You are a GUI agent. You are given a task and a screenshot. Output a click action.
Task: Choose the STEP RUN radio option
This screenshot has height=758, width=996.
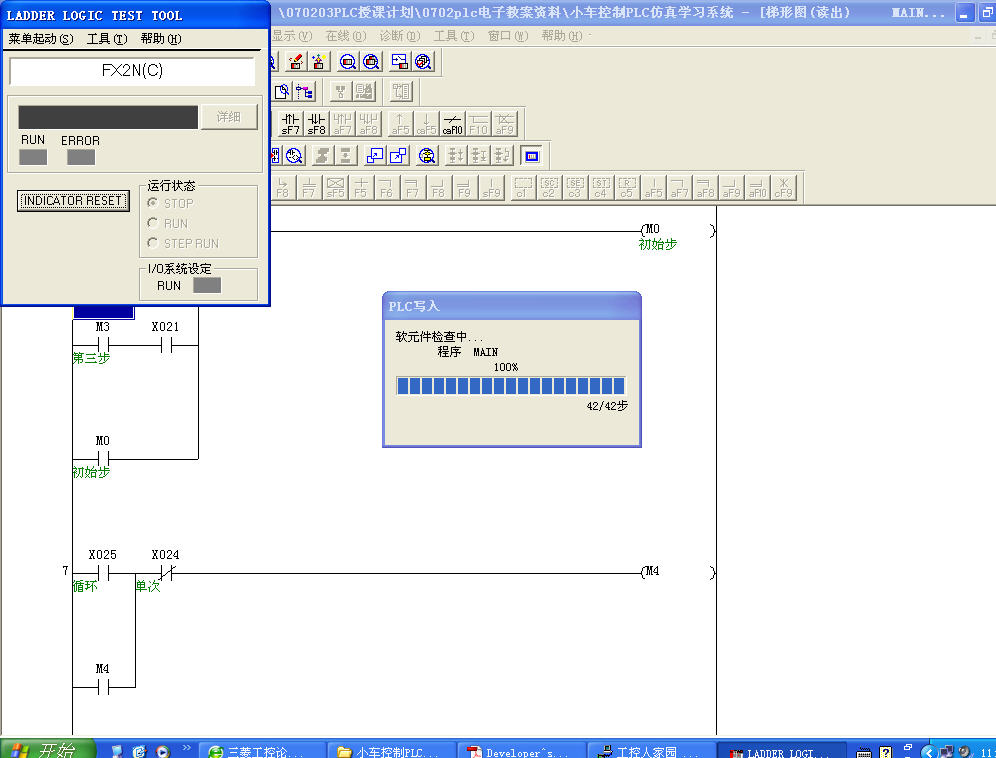click(x=153, y=243)
